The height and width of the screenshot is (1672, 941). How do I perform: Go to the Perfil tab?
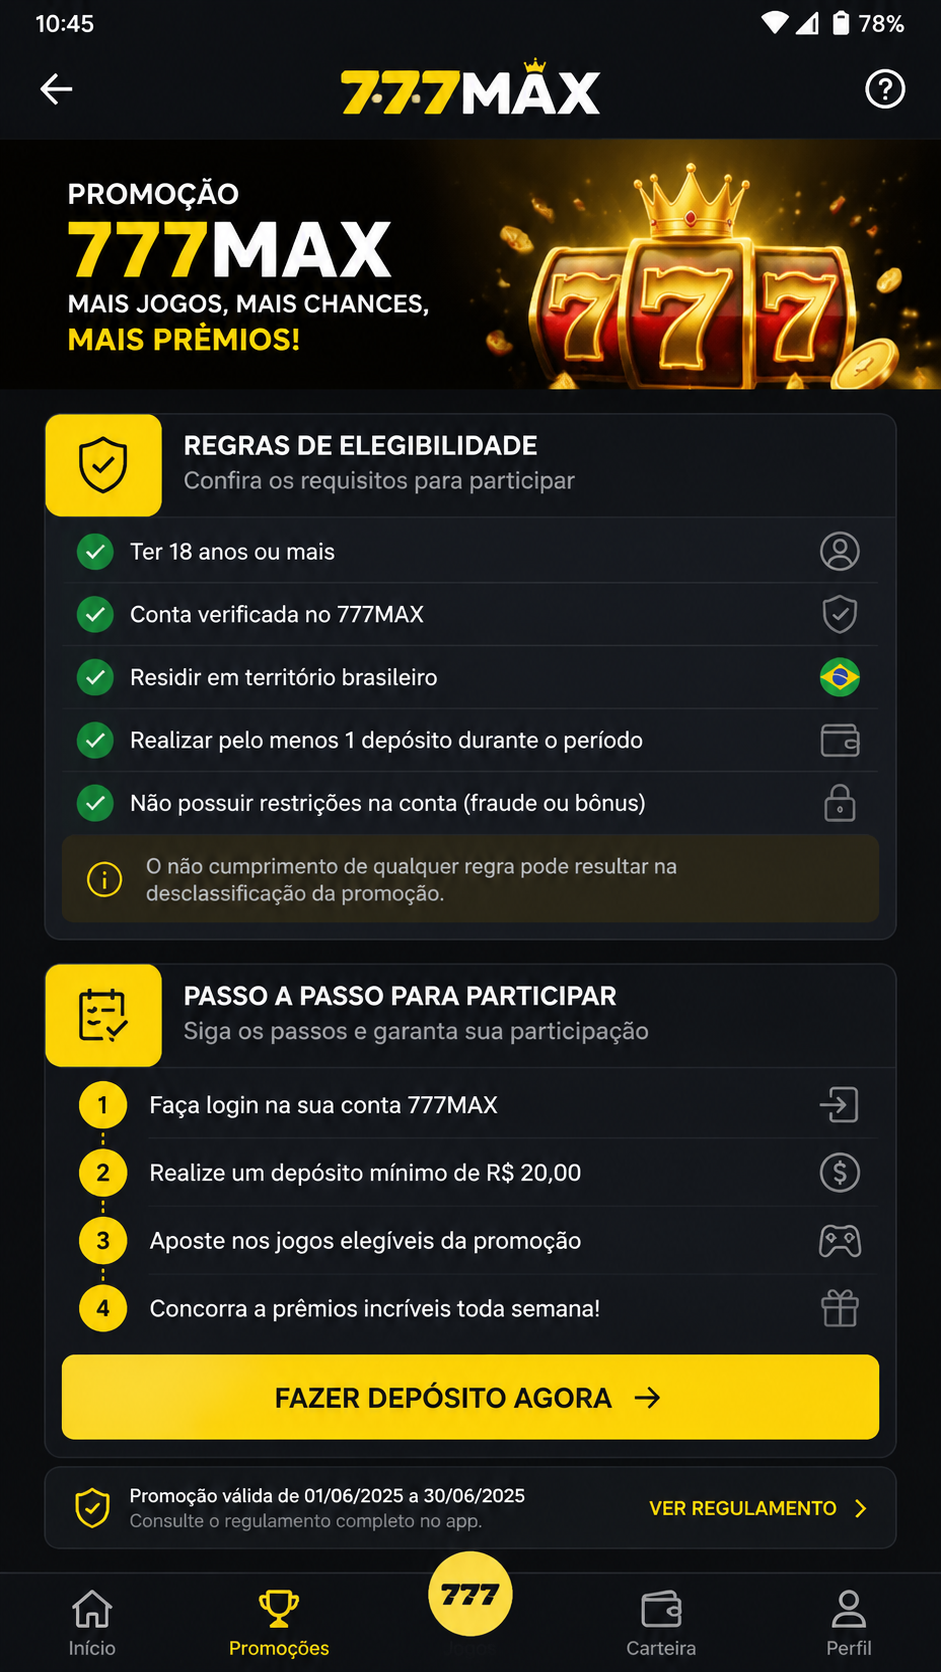click(x=849, y=1623)
